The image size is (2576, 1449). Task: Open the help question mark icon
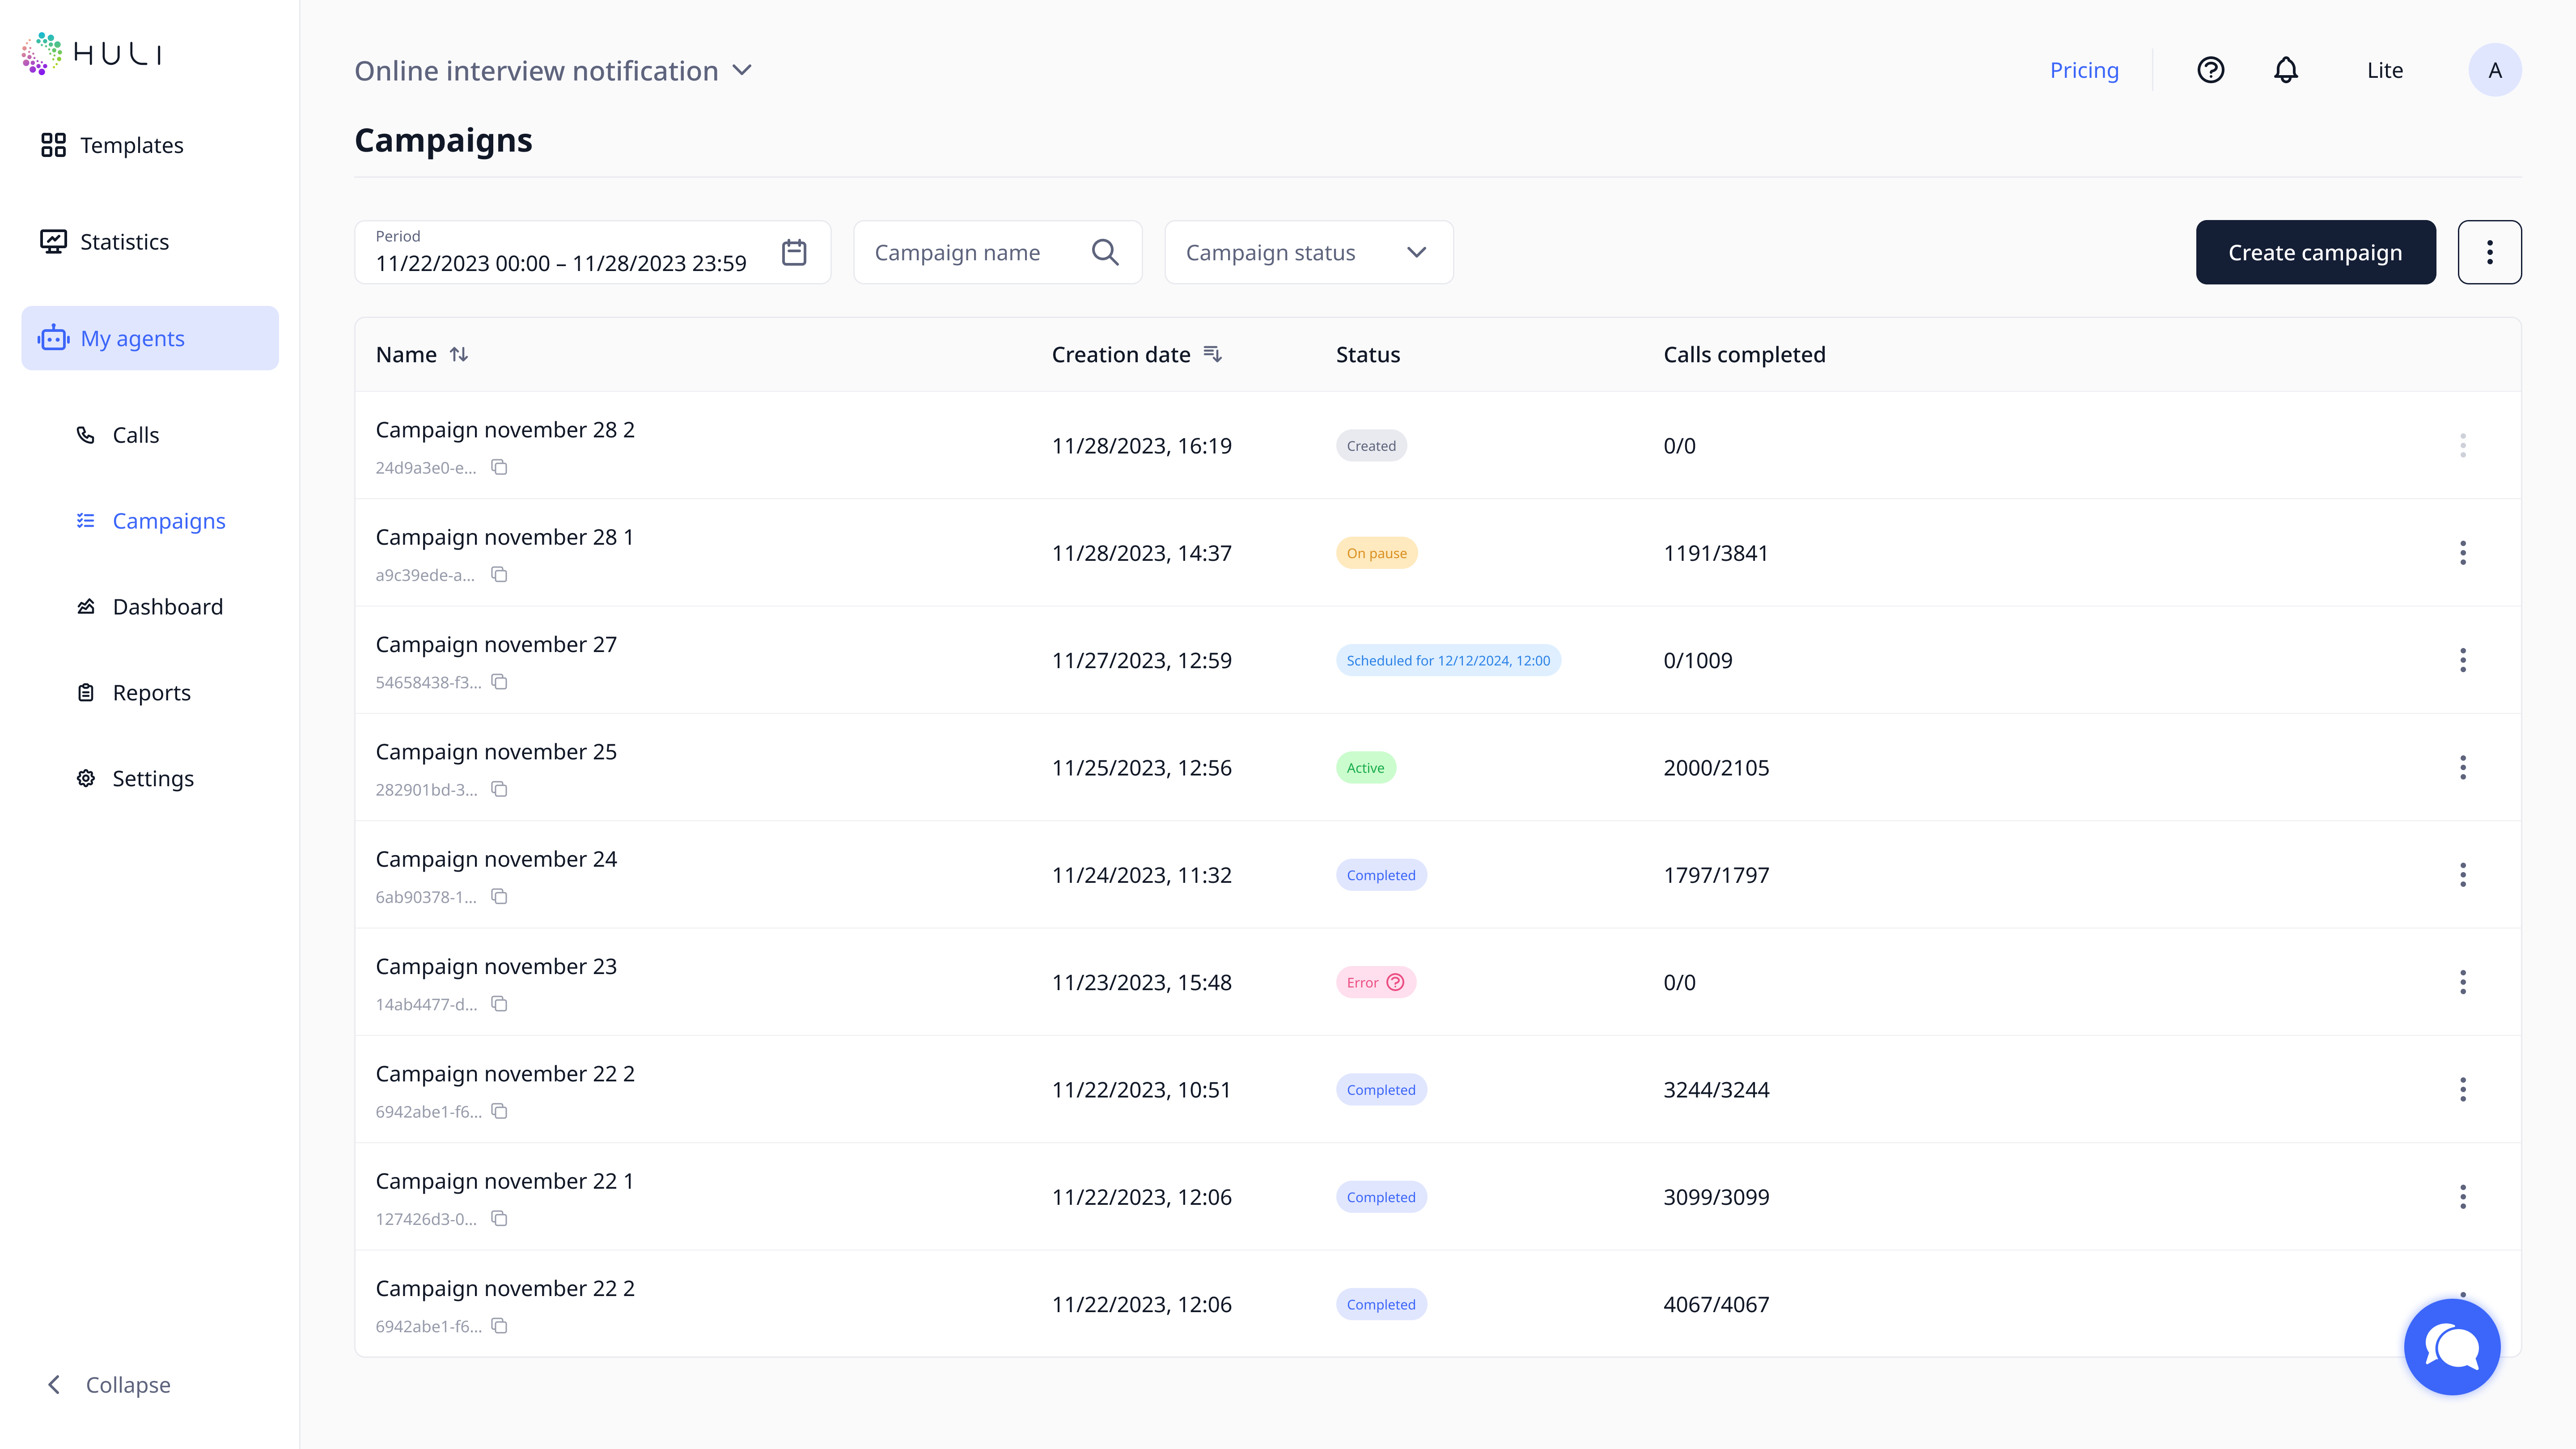click(x=2210, y=70)
